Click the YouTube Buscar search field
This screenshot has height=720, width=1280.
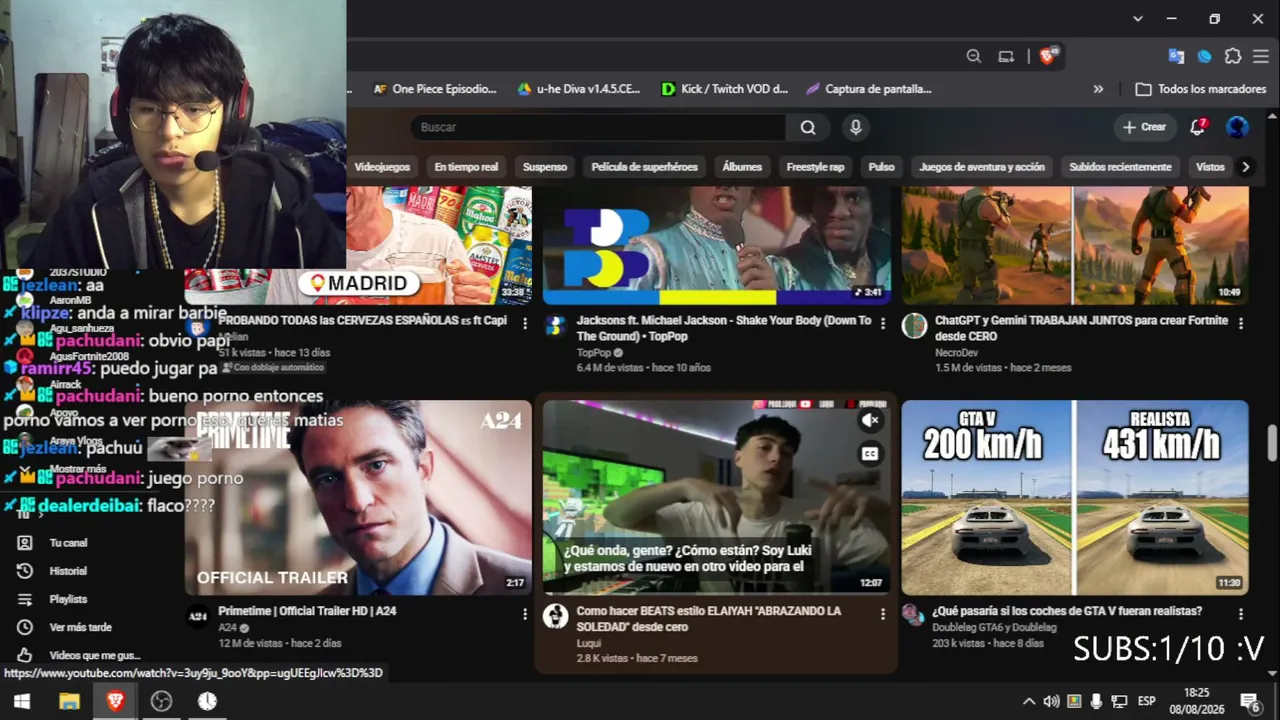598,127
